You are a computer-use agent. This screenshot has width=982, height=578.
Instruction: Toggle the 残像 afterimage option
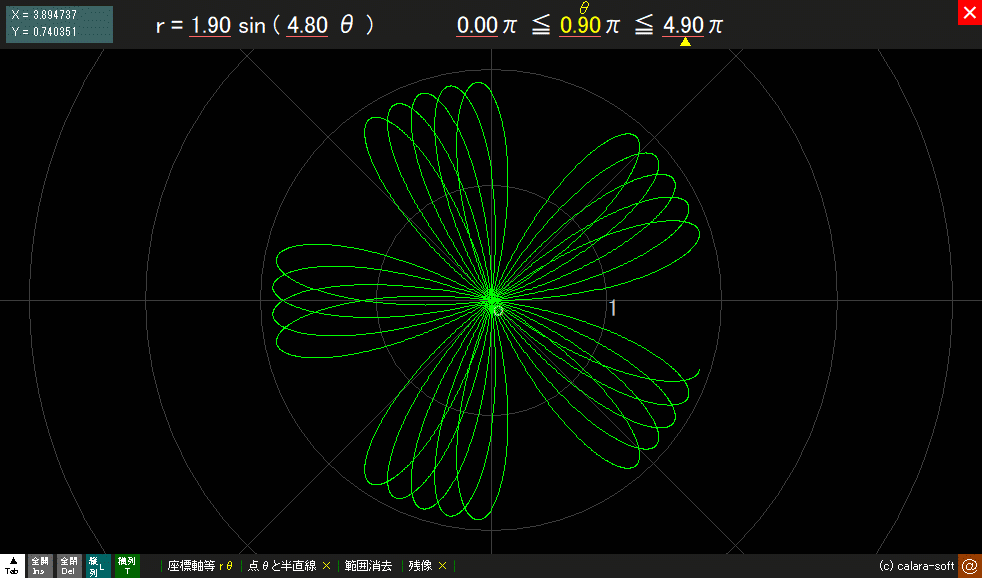pyautogui.click(x=428, y=566)
